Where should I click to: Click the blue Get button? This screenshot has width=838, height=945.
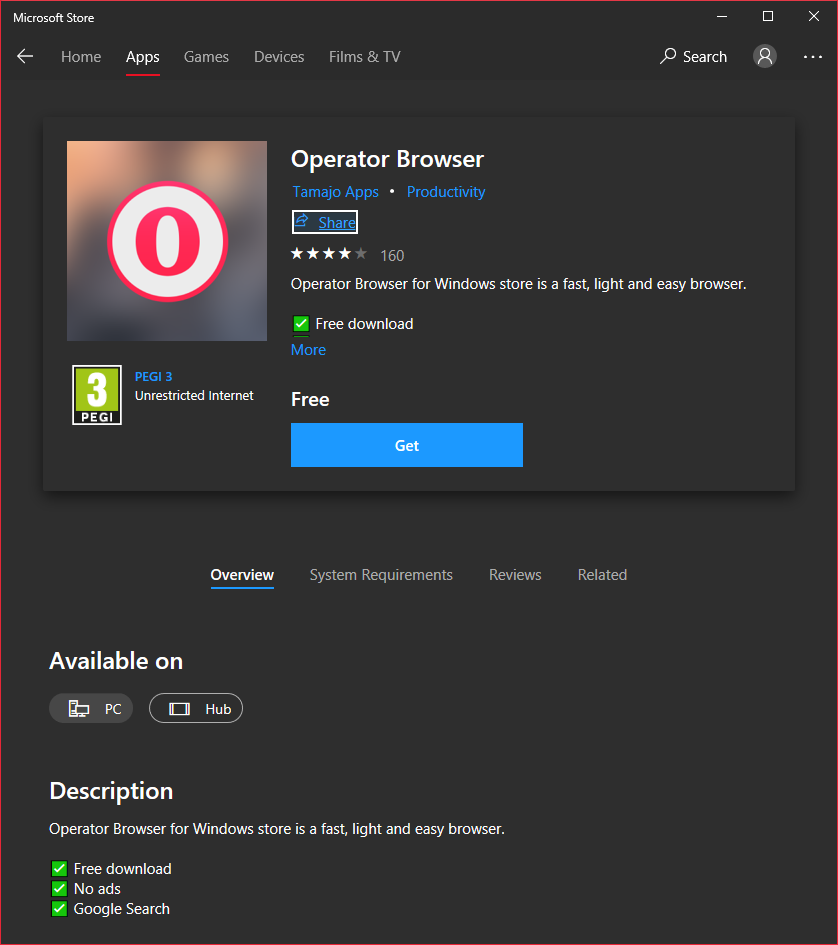pyautogui.click(x=407, y=445)
